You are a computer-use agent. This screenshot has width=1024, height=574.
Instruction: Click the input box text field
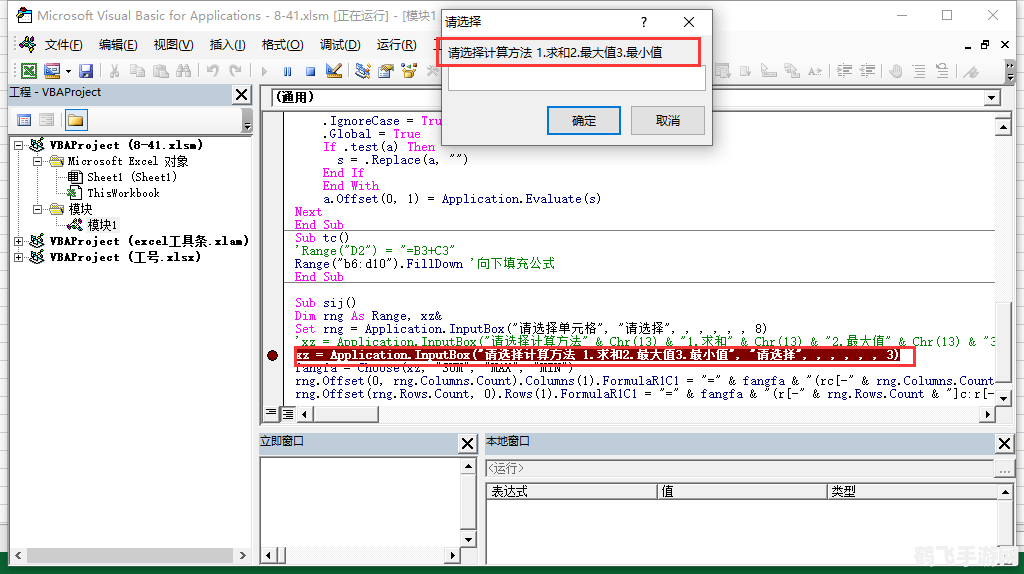pos(576,79)
